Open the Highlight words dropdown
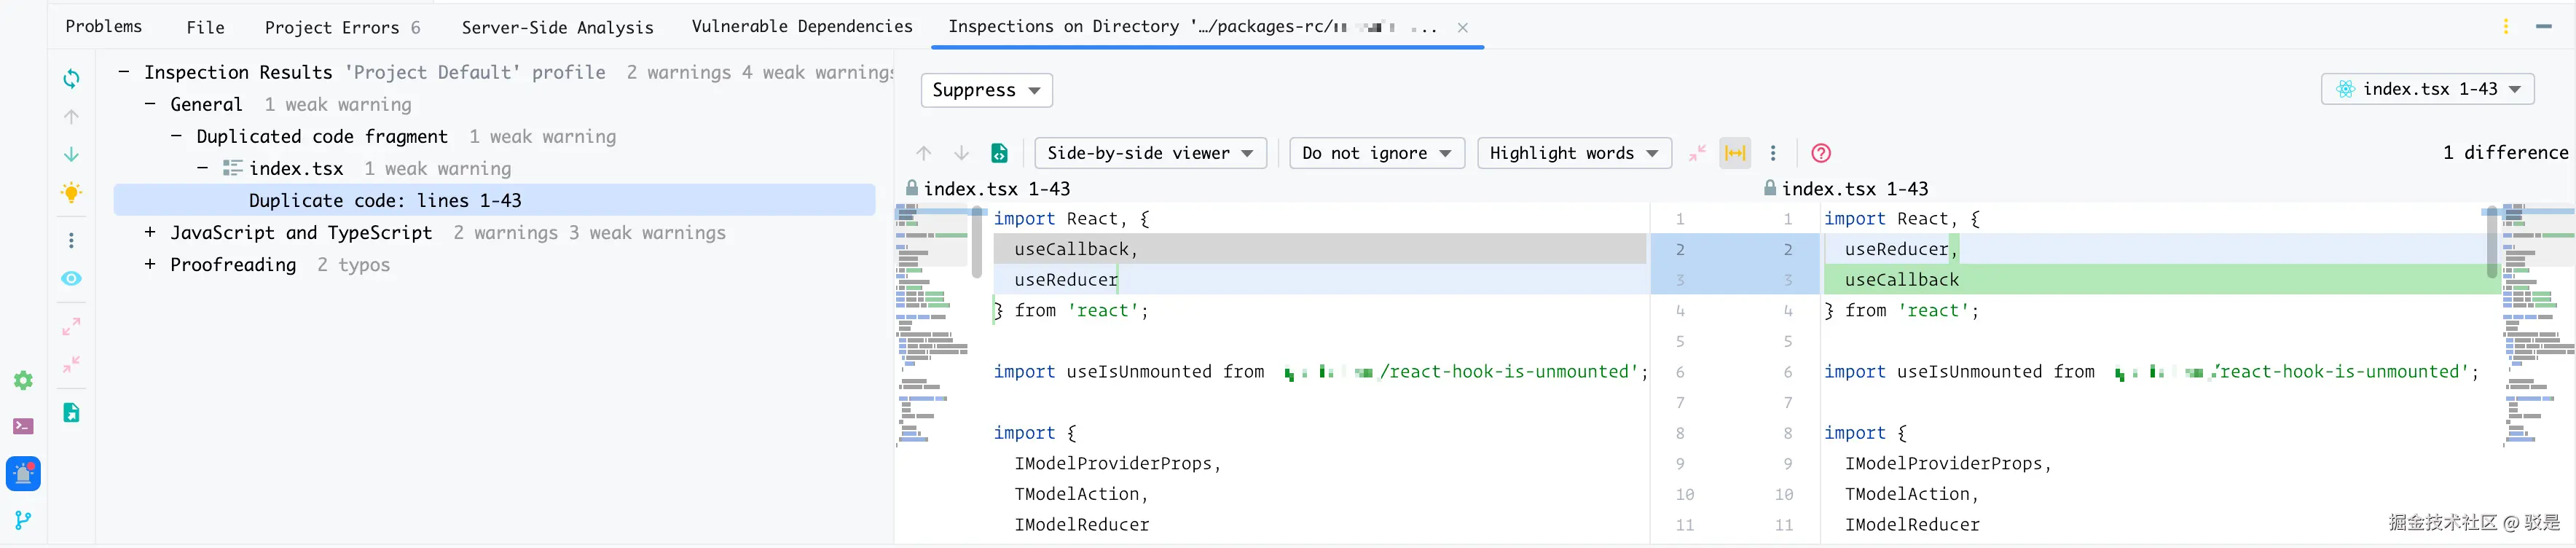The height and width of the screenshot is (548, 2576). (1573, 153)
